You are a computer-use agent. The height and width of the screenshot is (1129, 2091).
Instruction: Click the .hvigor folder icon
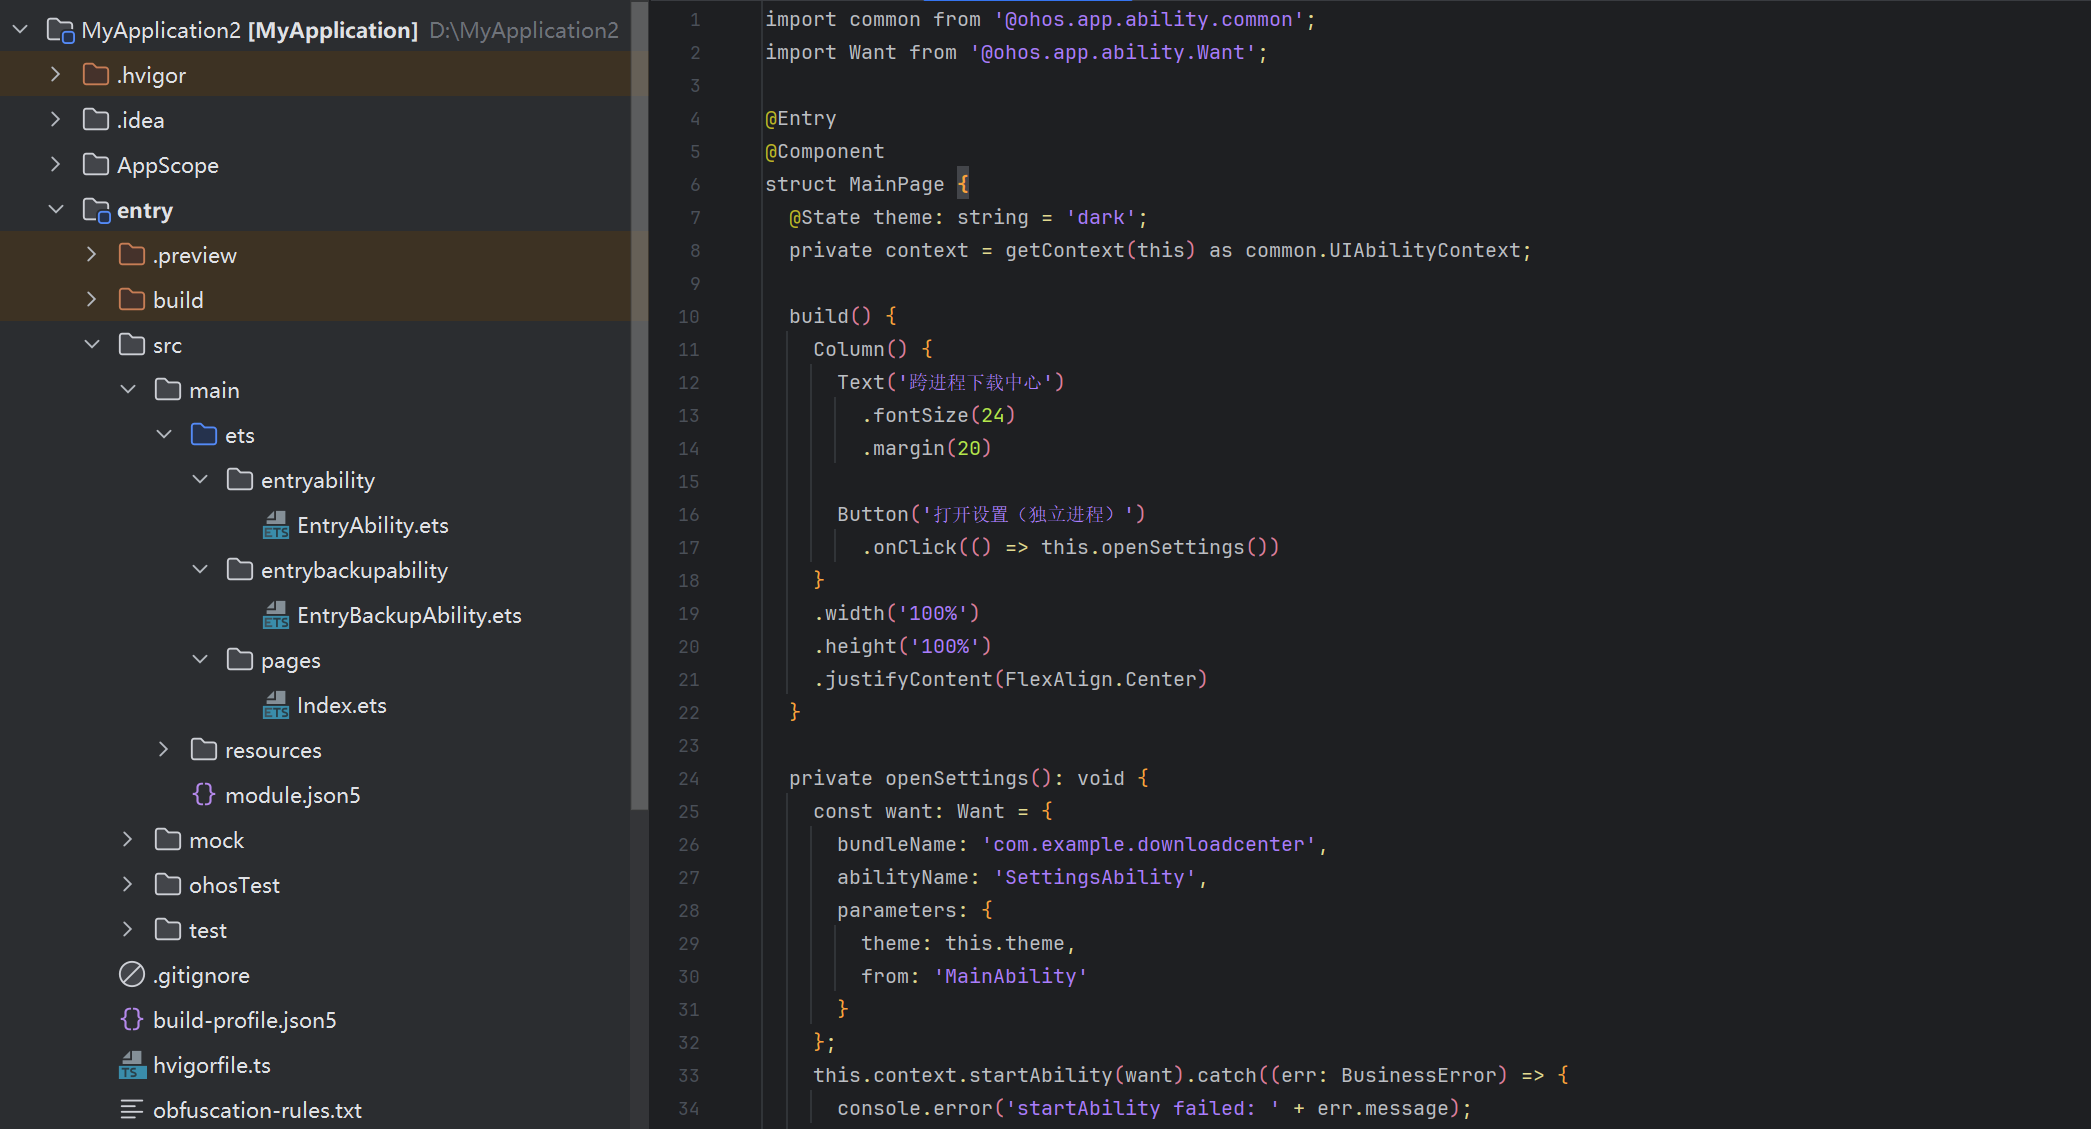click(x=96, y=75)
